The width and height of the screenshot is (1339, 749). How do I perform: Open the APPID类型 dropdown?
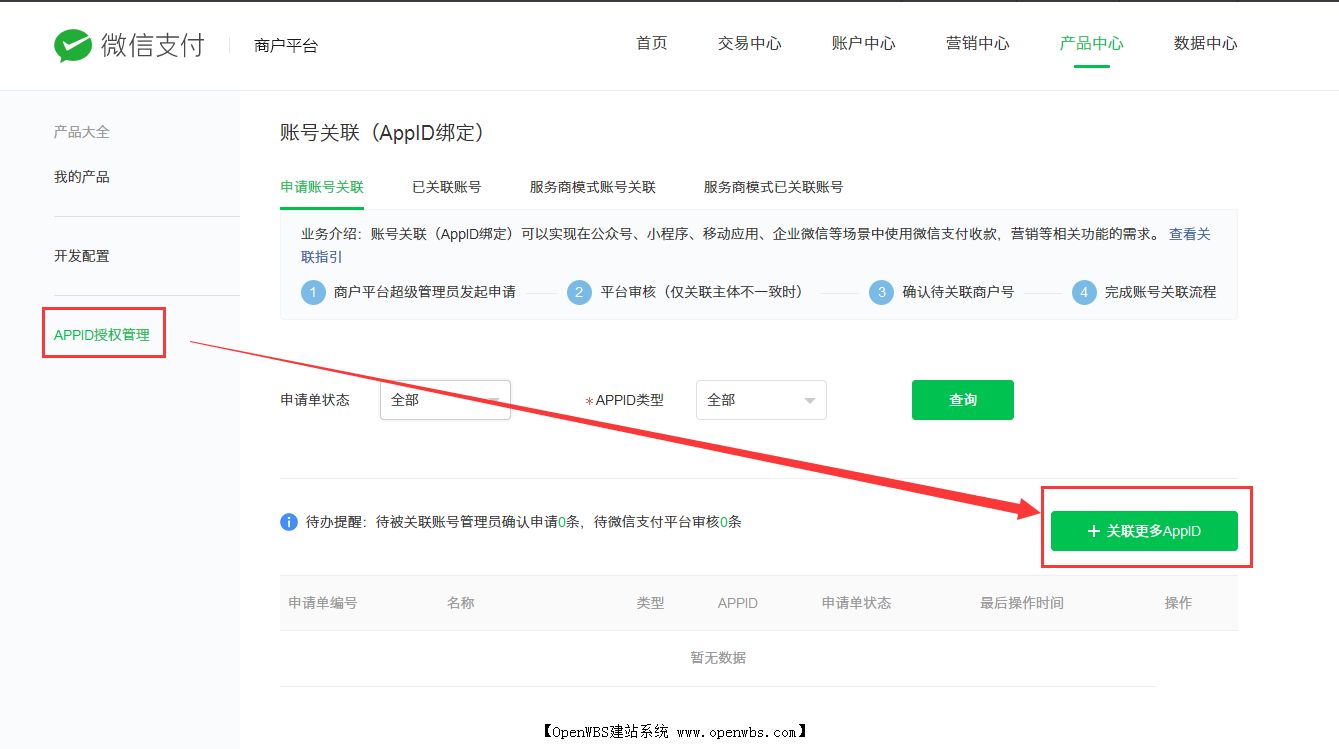(x=760, y=399)
